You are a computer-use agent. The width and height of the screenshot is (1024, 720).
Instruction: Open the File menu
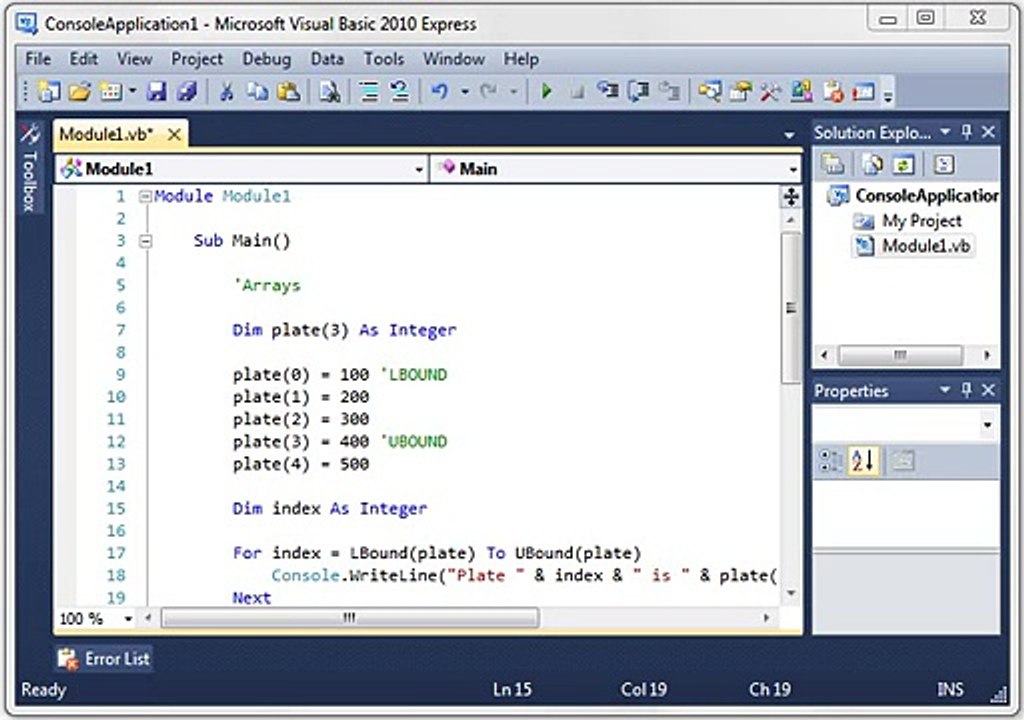[38, 59]
